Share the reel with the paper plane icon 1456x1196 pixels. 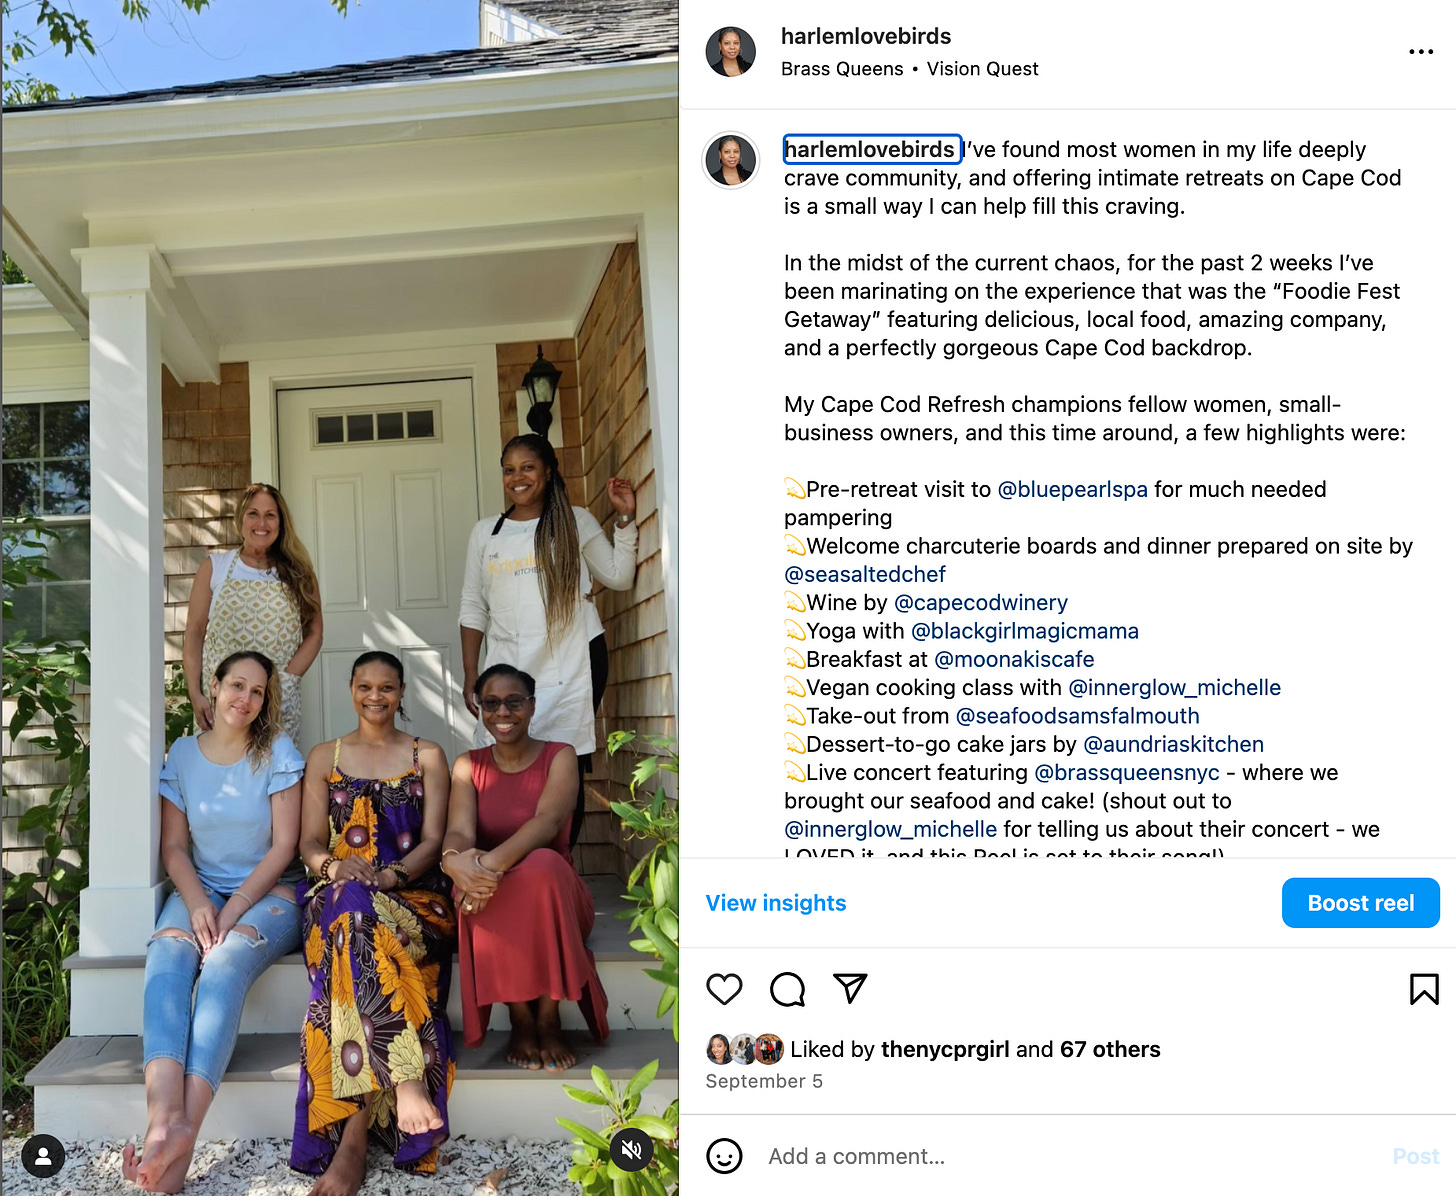click(850, 988)
